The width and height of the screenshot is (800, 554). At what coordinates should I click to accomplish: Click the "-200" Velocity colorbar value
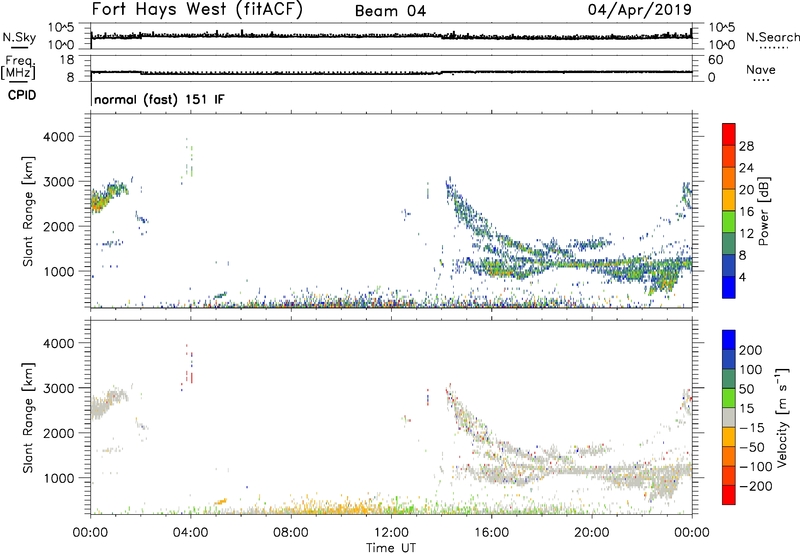tap(756, 486)
